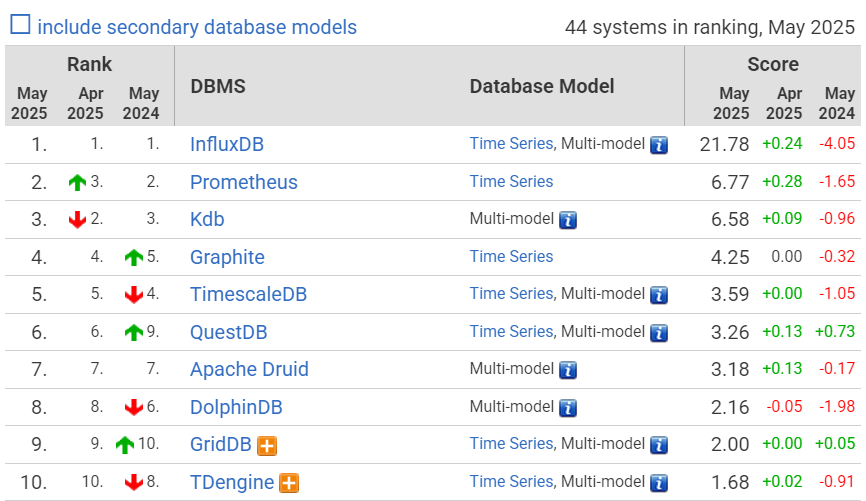The width and height of the screenshot is (866, 501).
Task: Open the TDengine link
Action: tap(232, 483)
